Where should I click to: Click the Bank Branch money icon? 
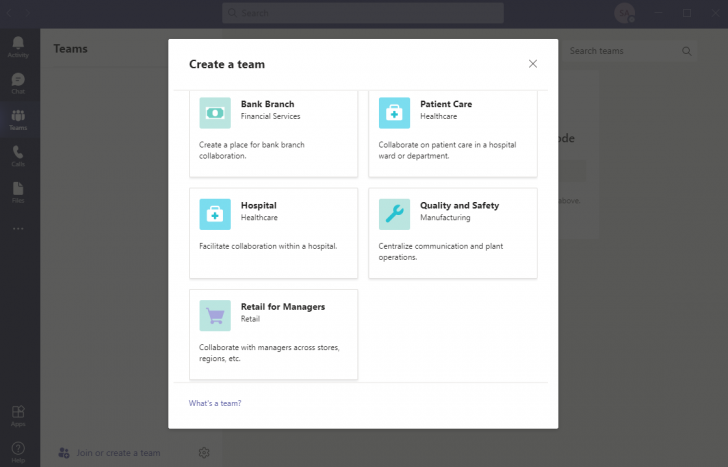[215, 113]
